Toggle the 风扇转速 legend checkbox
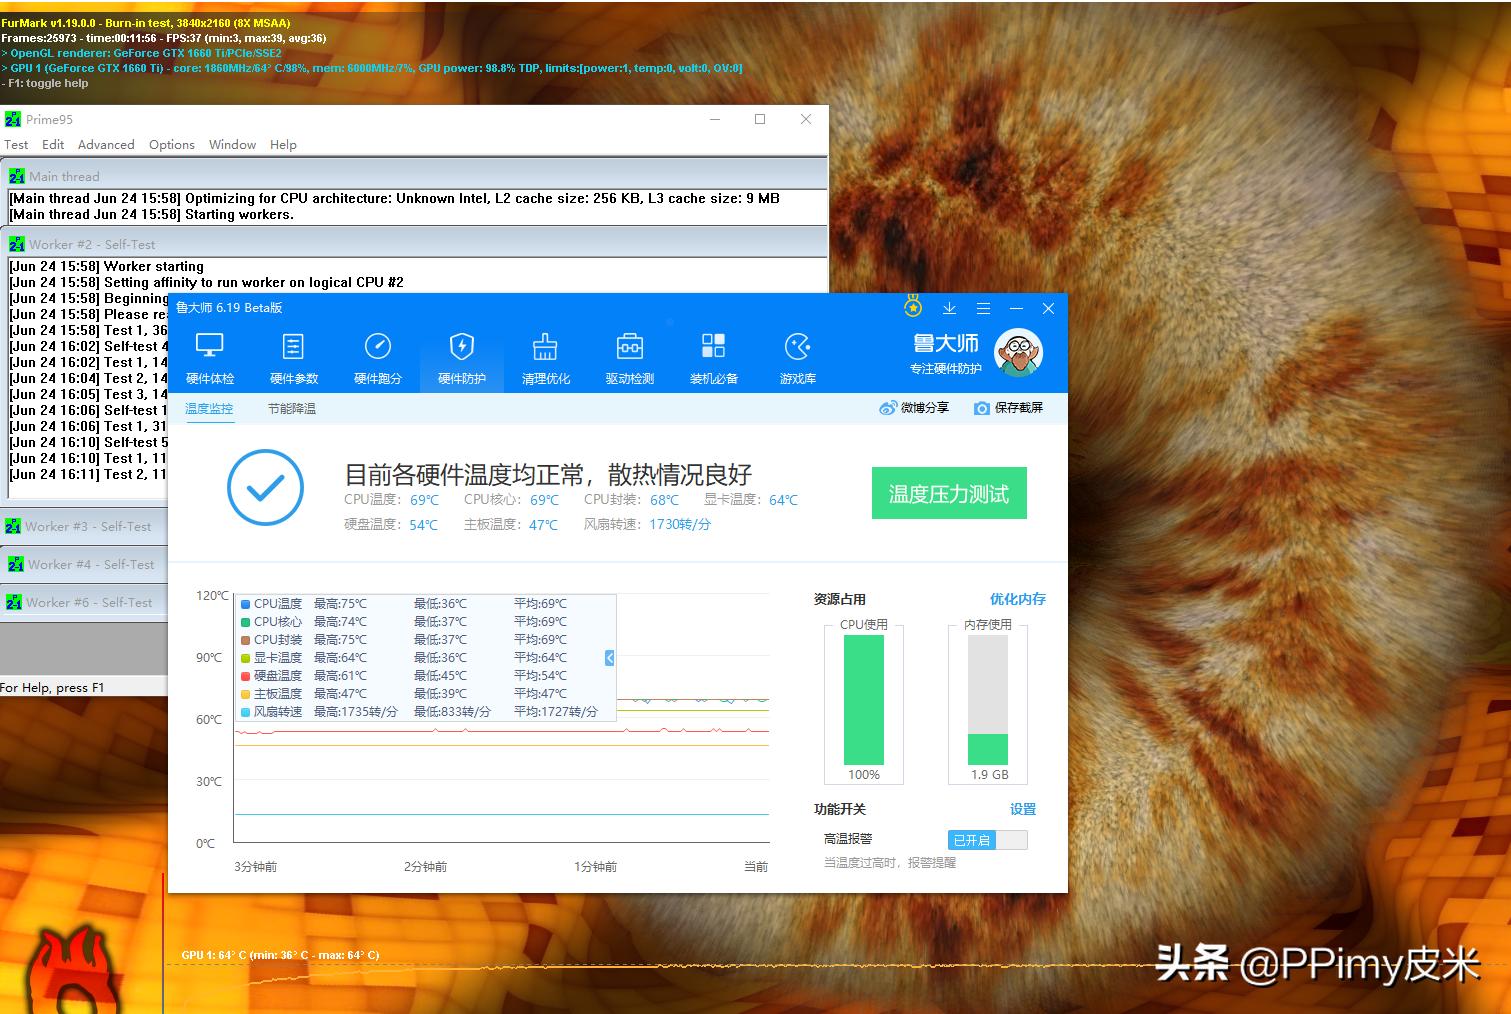This screenshot has height=1014, width=1511. [244, 711]
